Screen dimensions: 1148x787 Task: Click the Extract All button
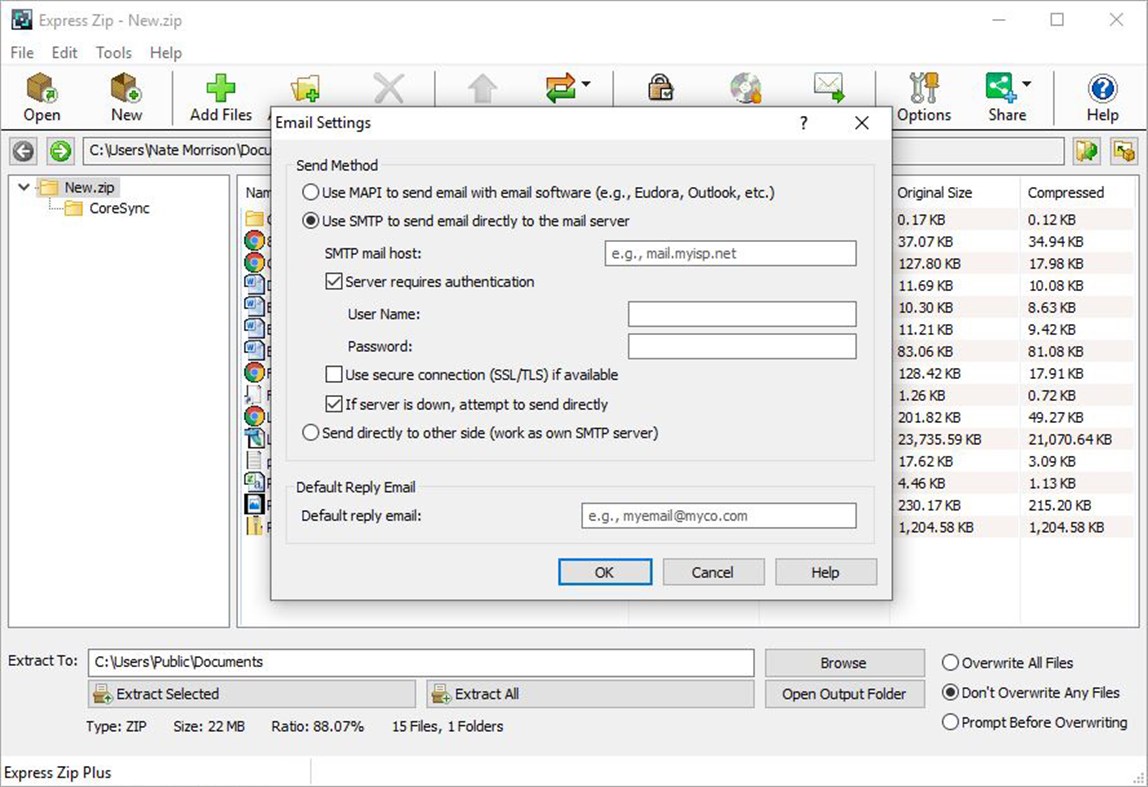coord(590,693)
